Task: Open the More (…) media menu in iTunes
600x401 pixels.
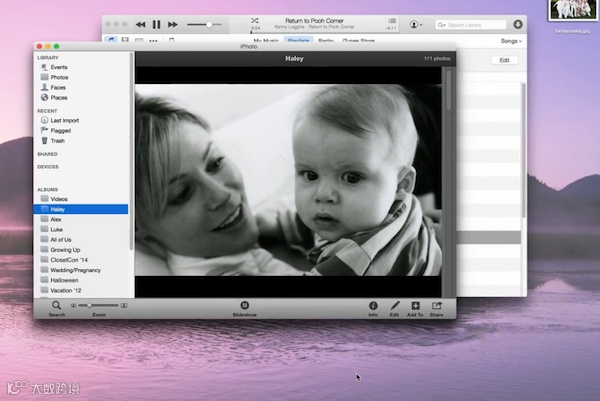Action: pos(153,41)
